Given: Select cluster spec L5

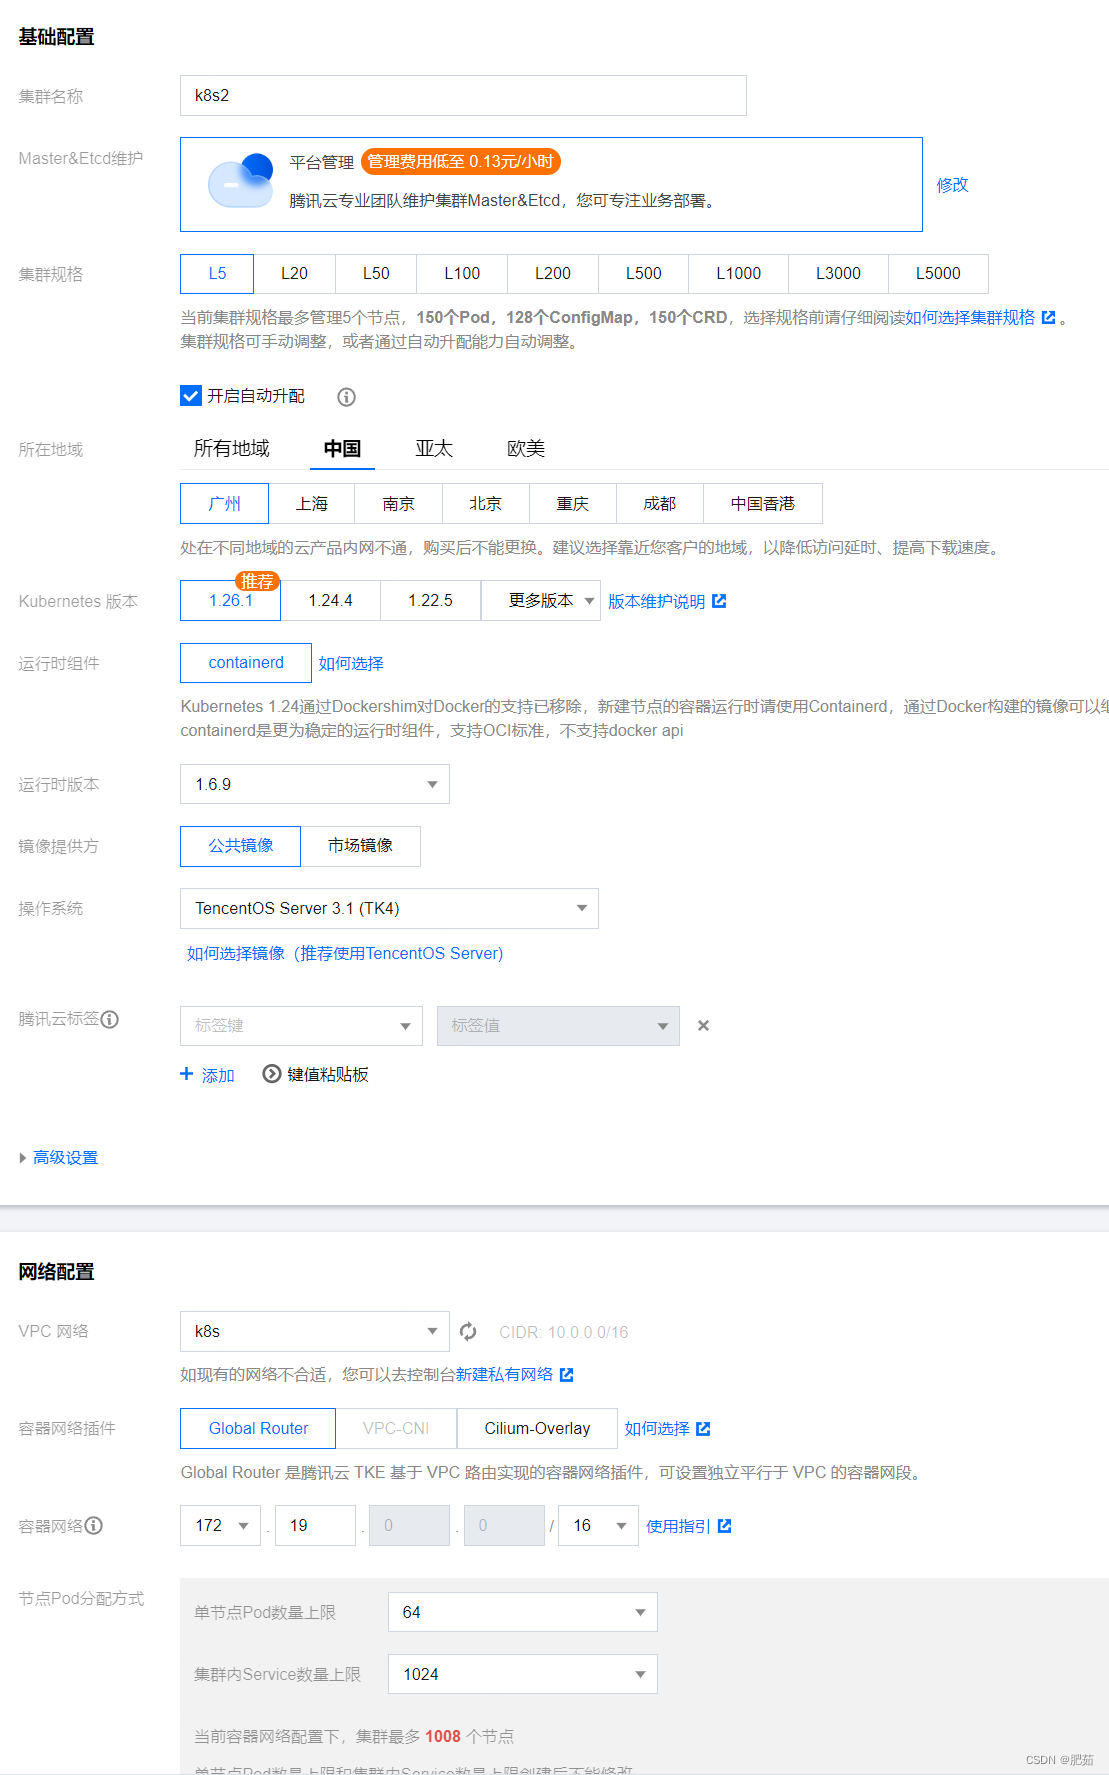Looking at the screenshot, I should tap(217, 274).
